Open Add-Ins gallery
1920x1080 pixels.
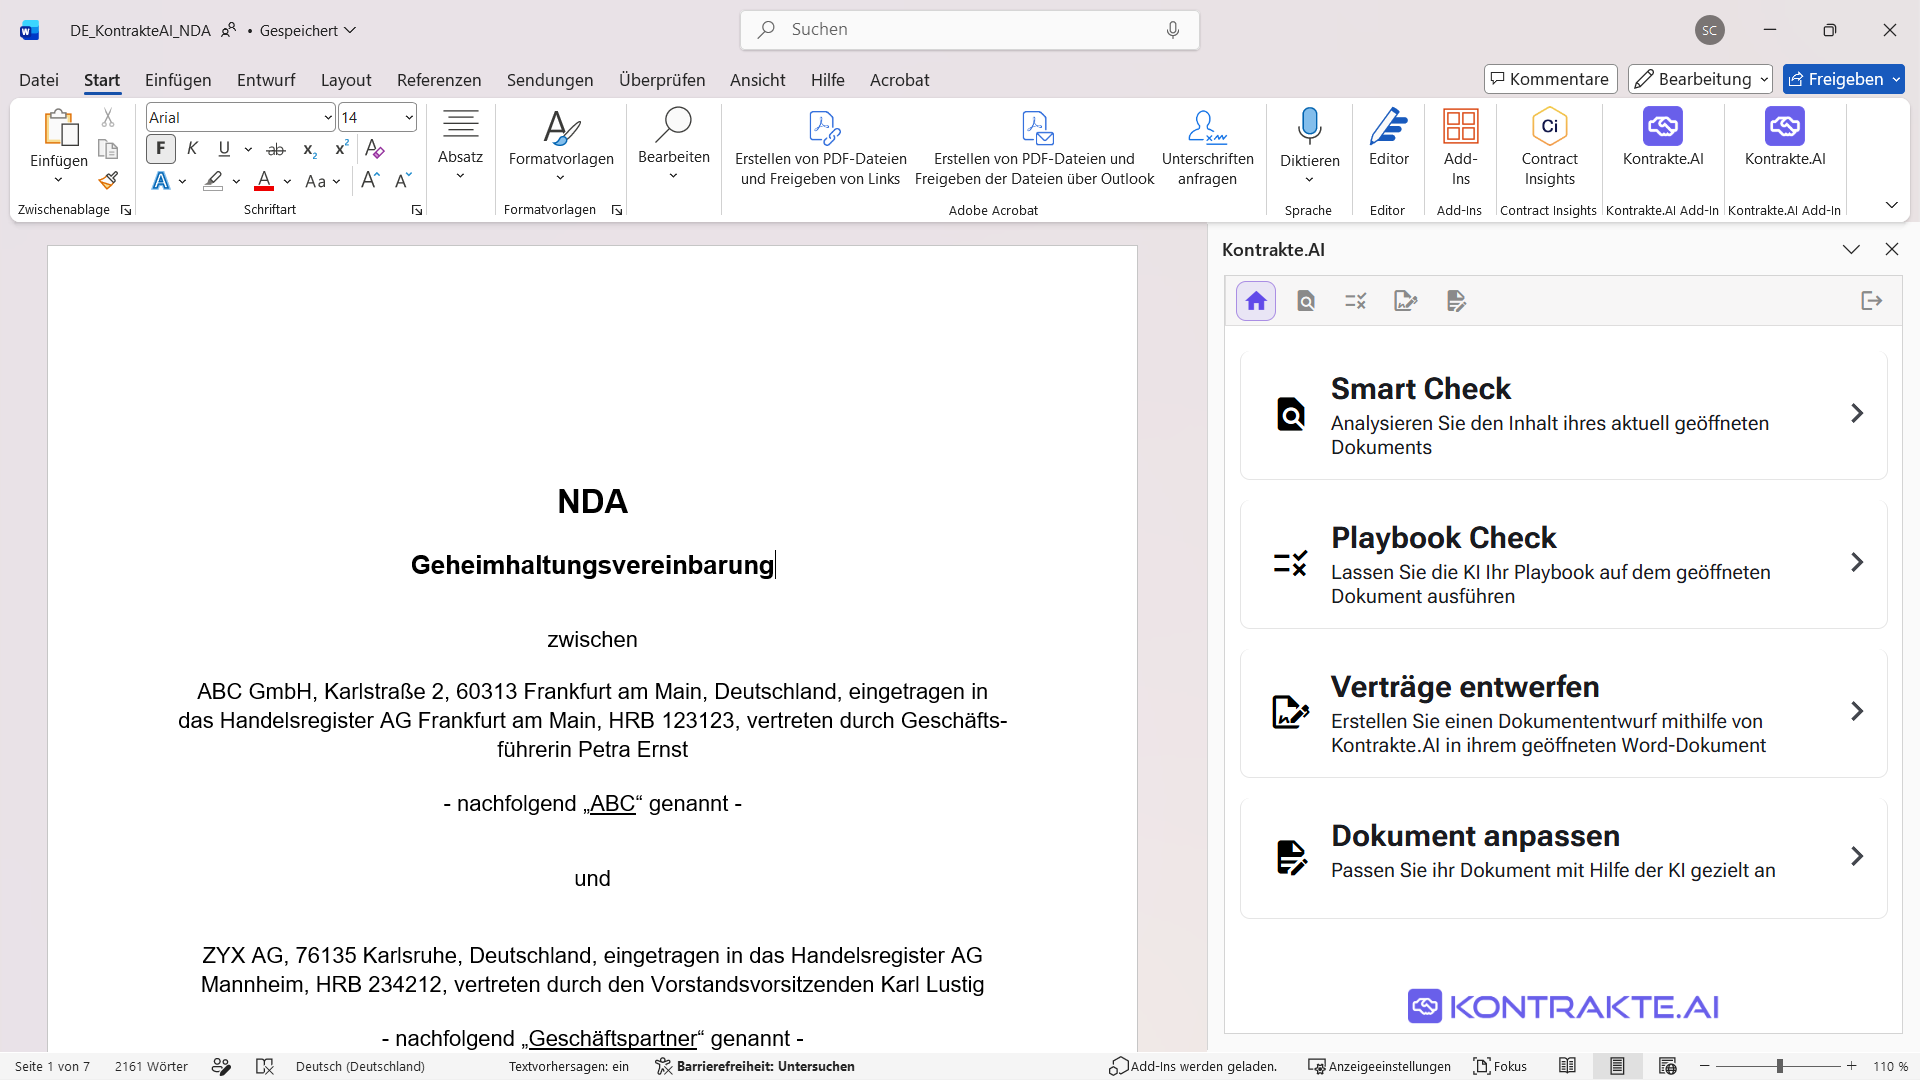(1460, 148)
